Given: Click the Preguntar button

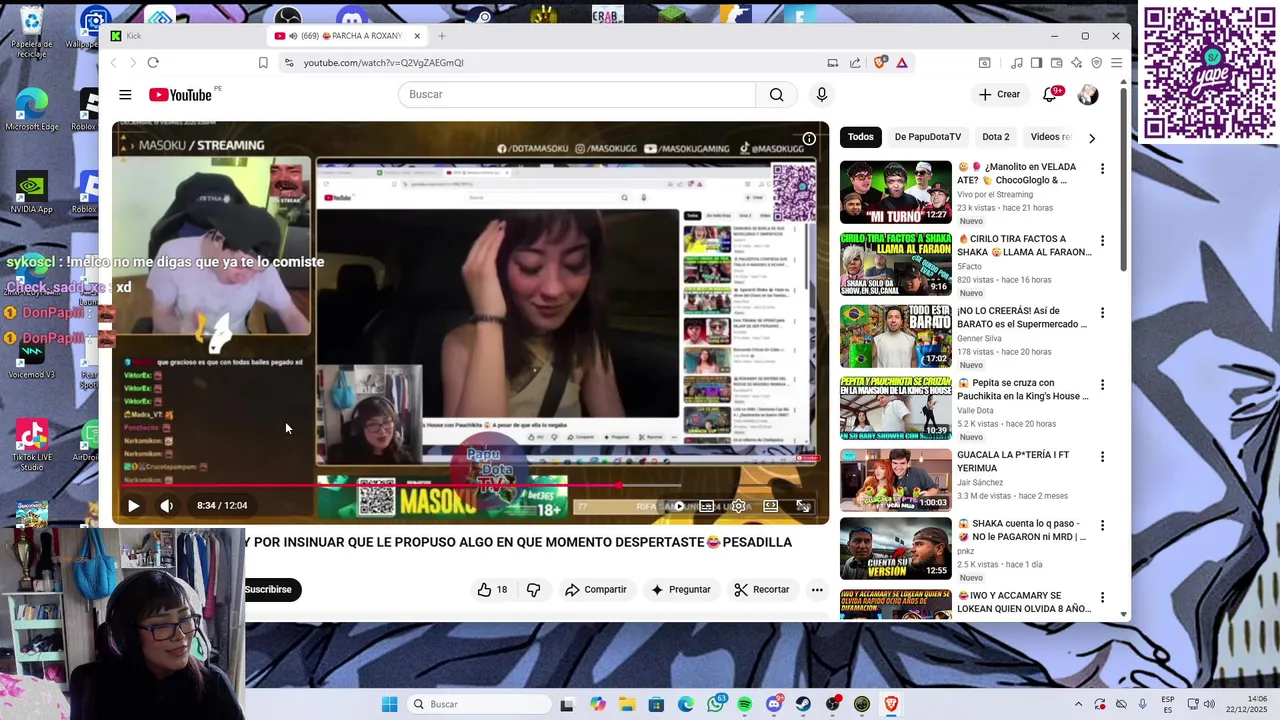Looking at the screenshot, I should 680,590.
